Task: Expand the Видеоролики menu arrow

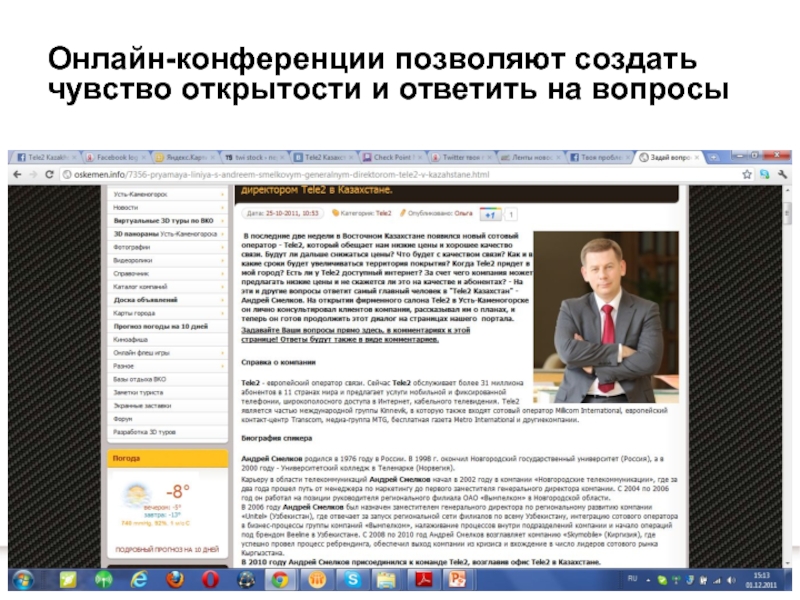Action: [222, 260]
